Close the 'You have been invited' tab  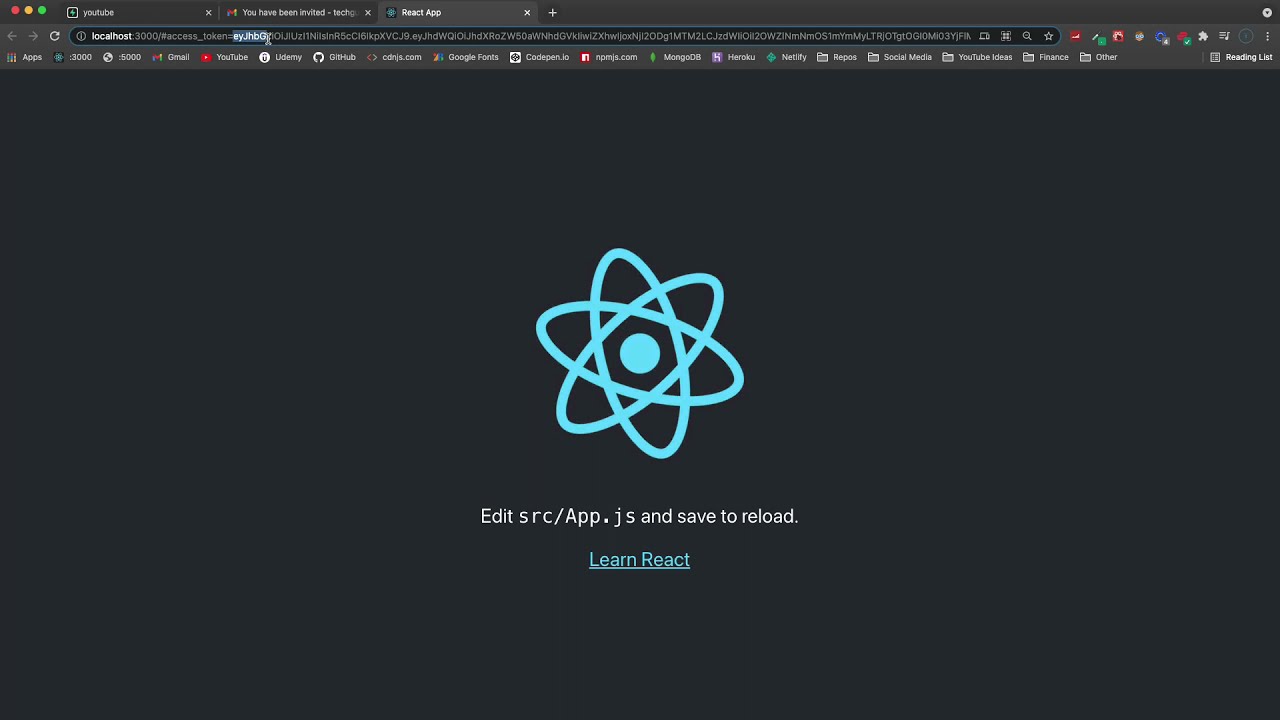coord(367,13)
